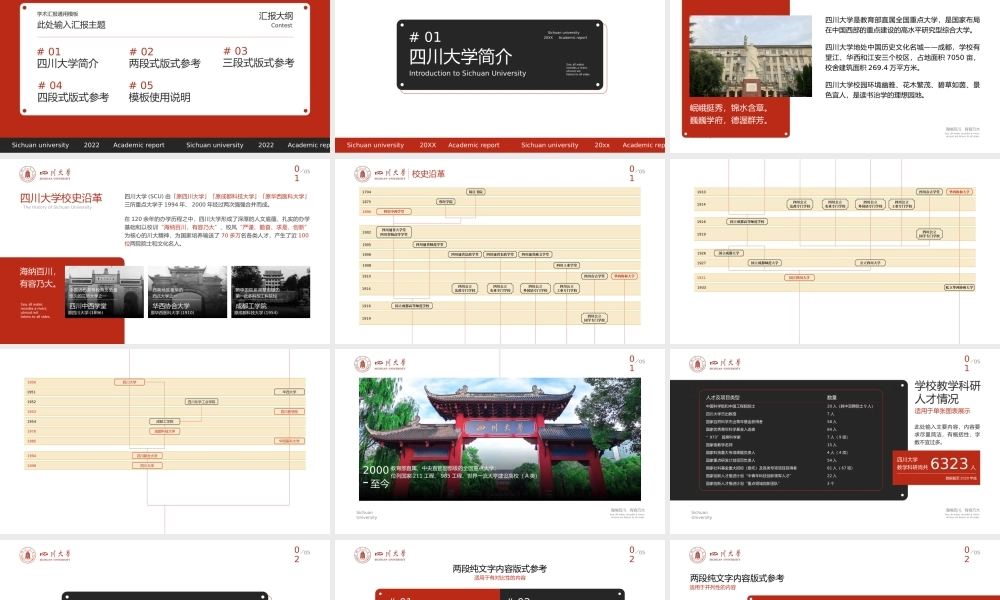Click the university logo above the gate photo
This screenshot has height=600, width=1000.
tap(380, 363)
